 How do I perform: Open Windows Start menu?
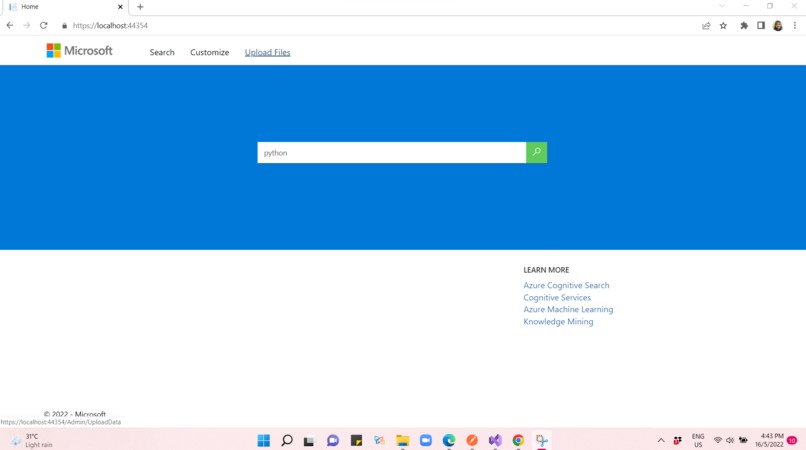[x=264, y=441]
